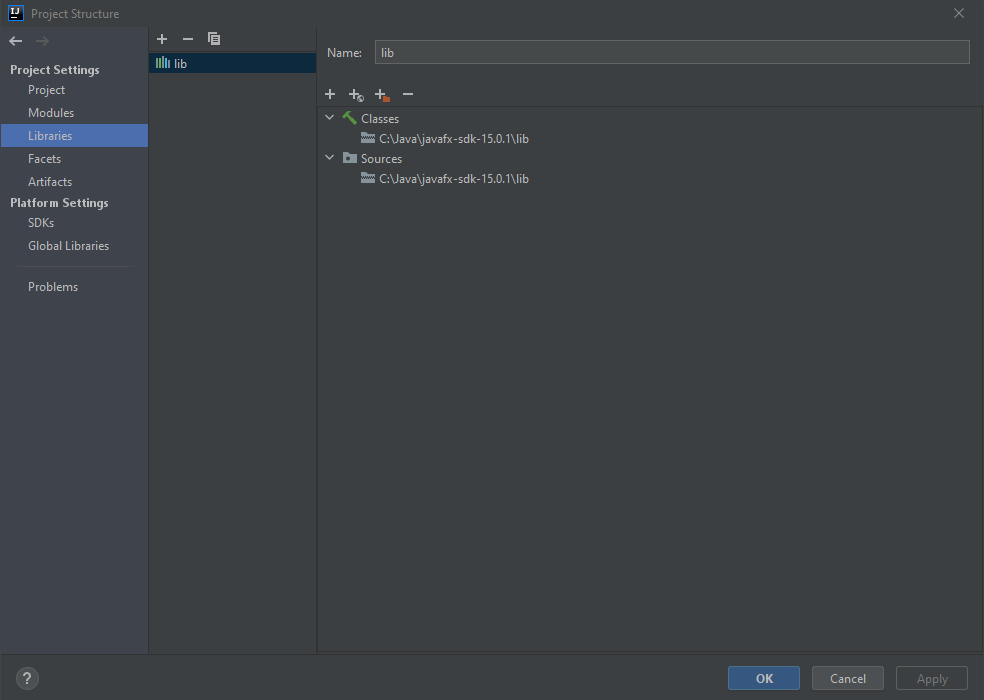Viewport: 984px width, 700px height.
Task: Open the Problems section
Action: 53,286
